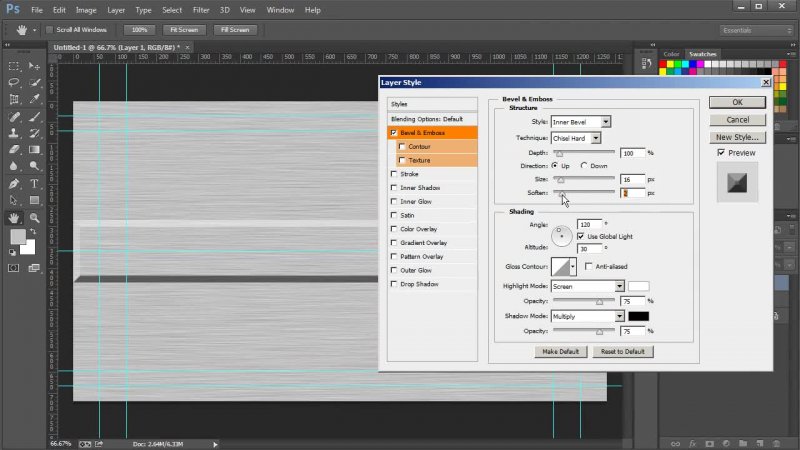Click the Size value input field
This screenshot has width=800, height=450.
[633, 180]
